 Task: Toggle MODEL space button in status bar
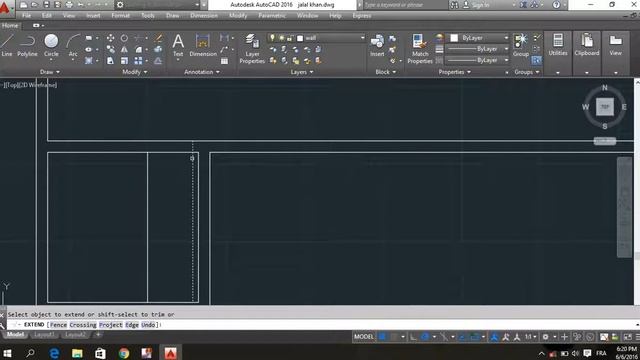click(364, 337)
